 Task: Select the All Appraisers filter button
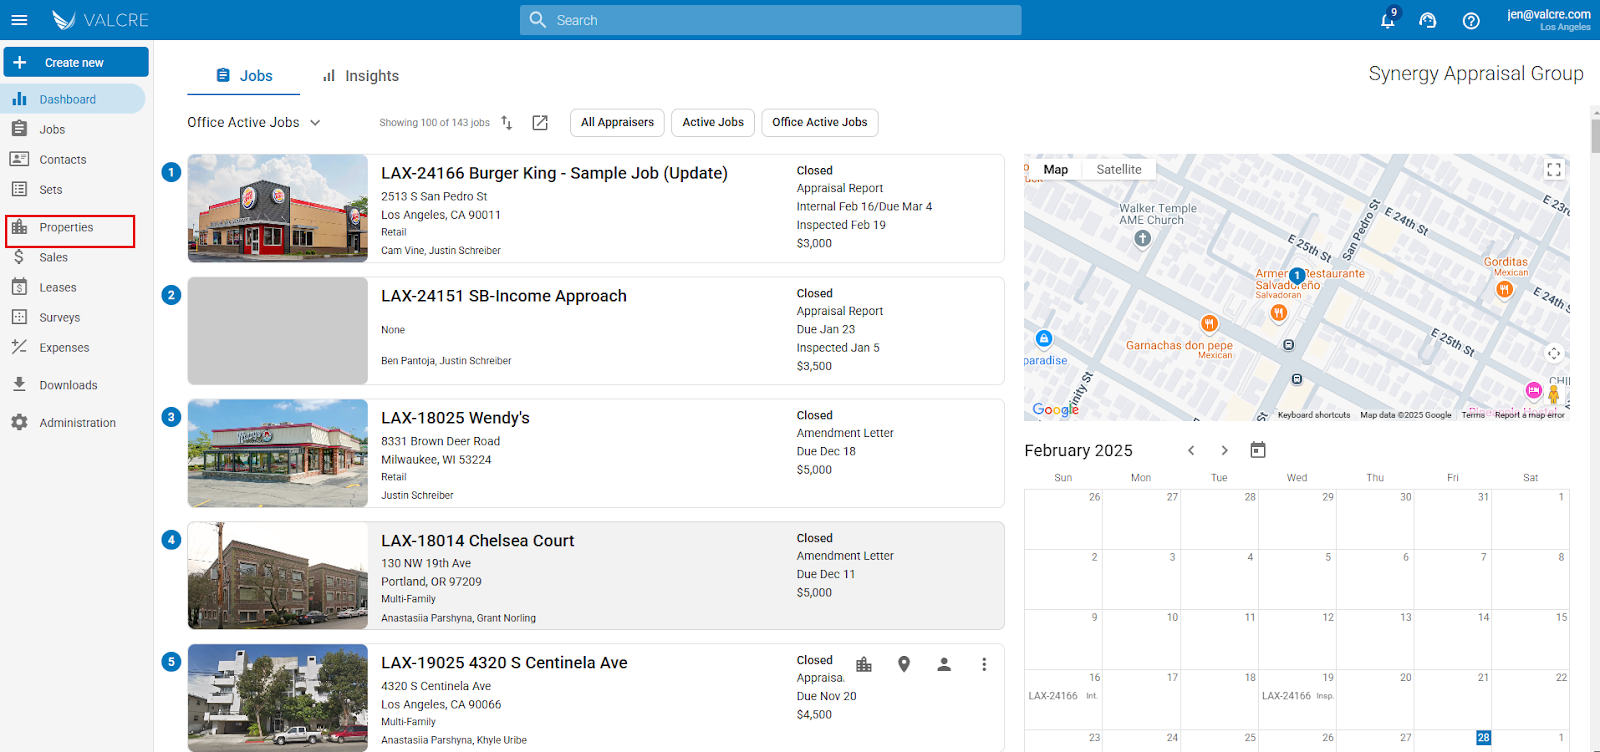coord(617,122)
